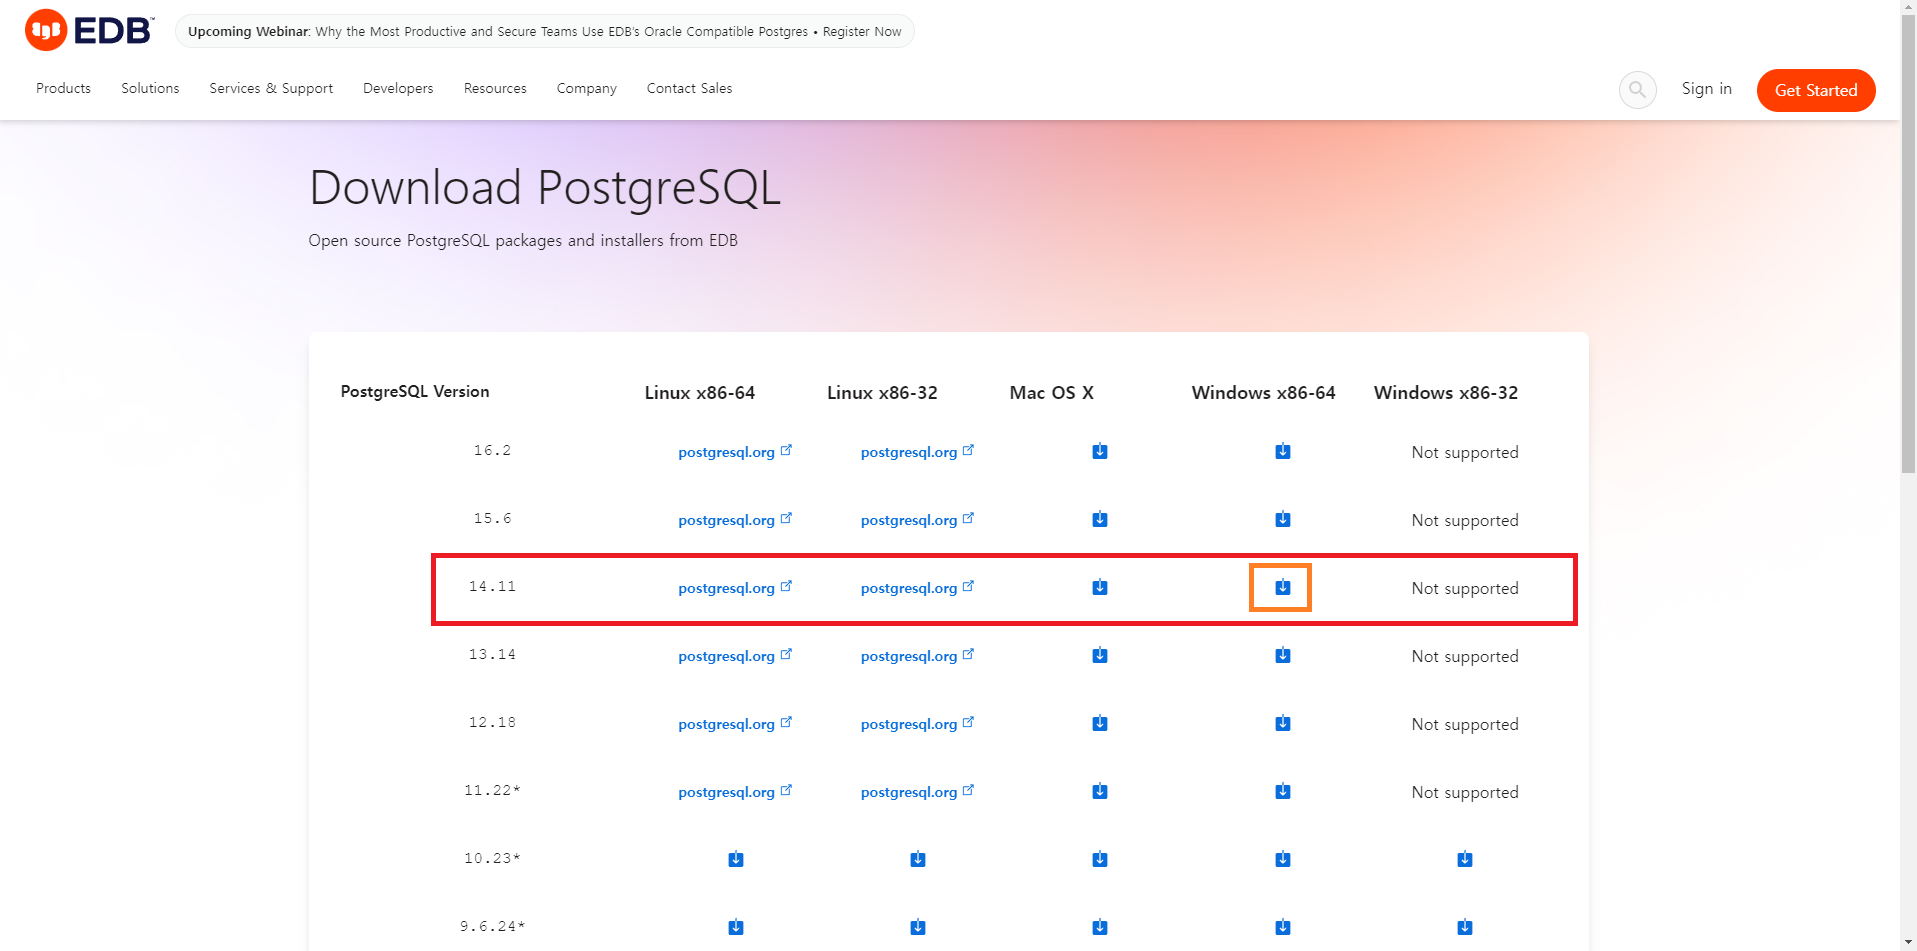Image resolution: width=1917 pixels, height=951 pixels.
Task: Download PostgreSQL 10.23 for Windows x86-64
Action: tap(1283, 860)
